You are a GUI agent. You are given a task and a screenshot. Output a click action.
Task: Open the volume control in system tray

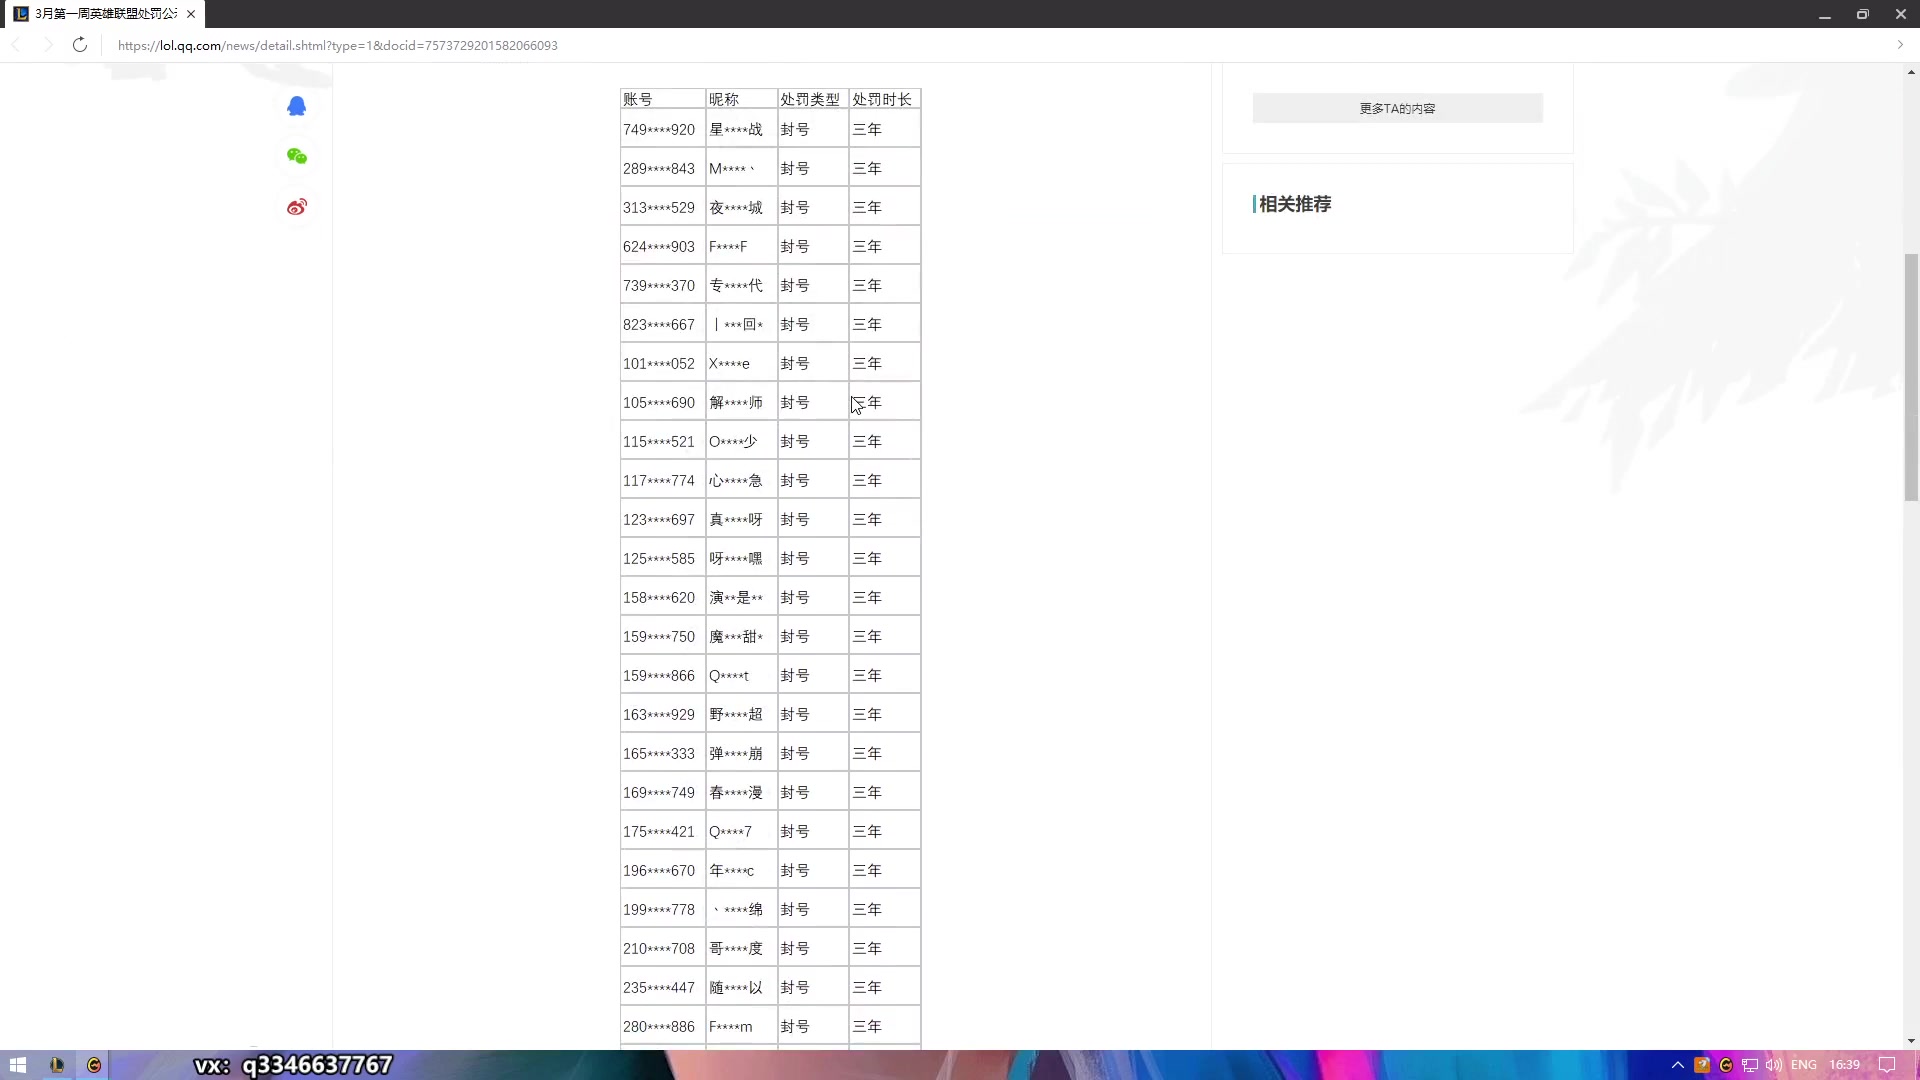coord(1774,1064)
